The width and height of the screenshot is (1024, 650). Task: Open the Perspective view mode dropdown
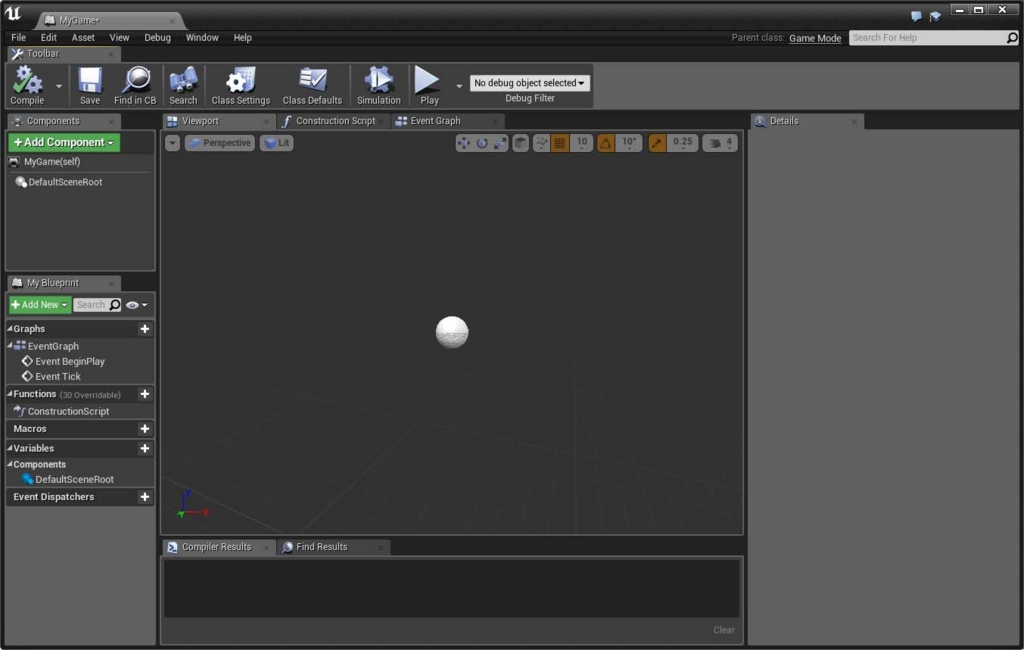pos(220,143)
